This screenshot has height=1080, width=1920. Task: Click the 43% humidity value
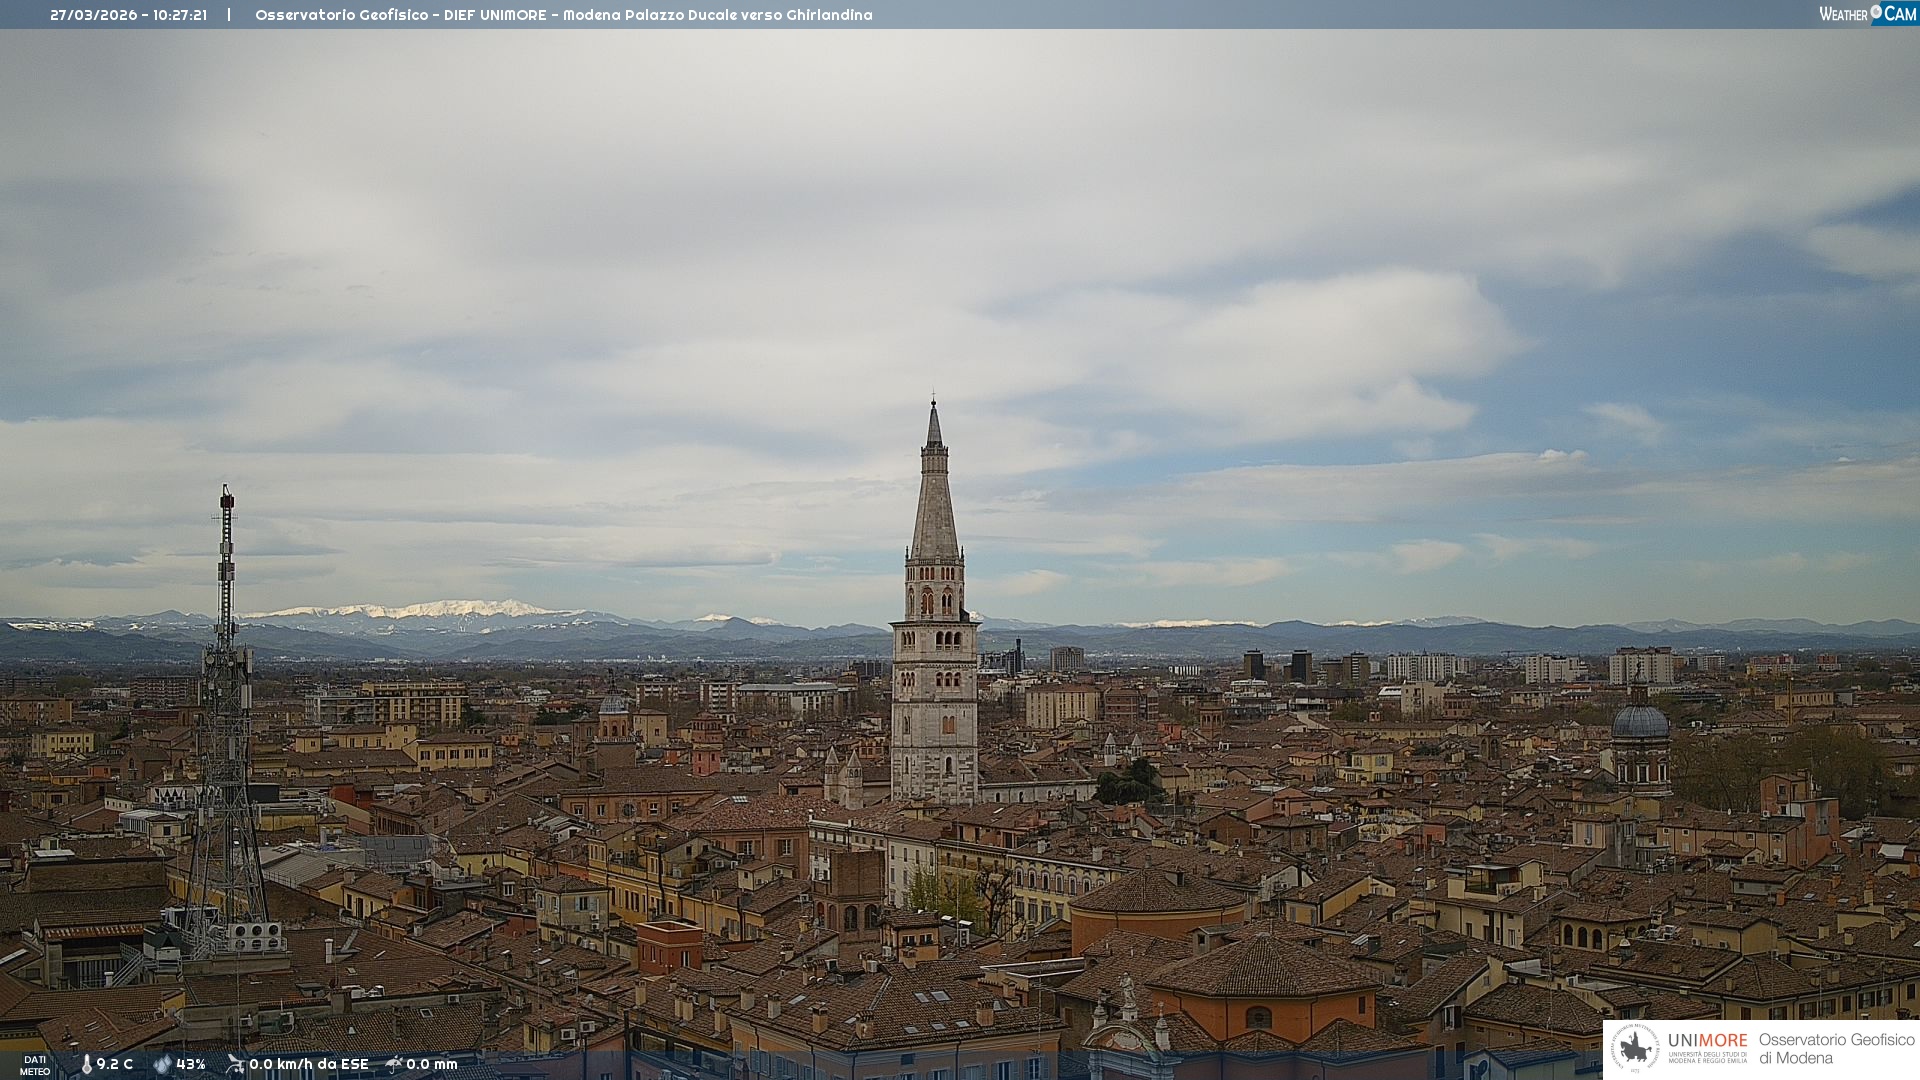(191, 1064)
